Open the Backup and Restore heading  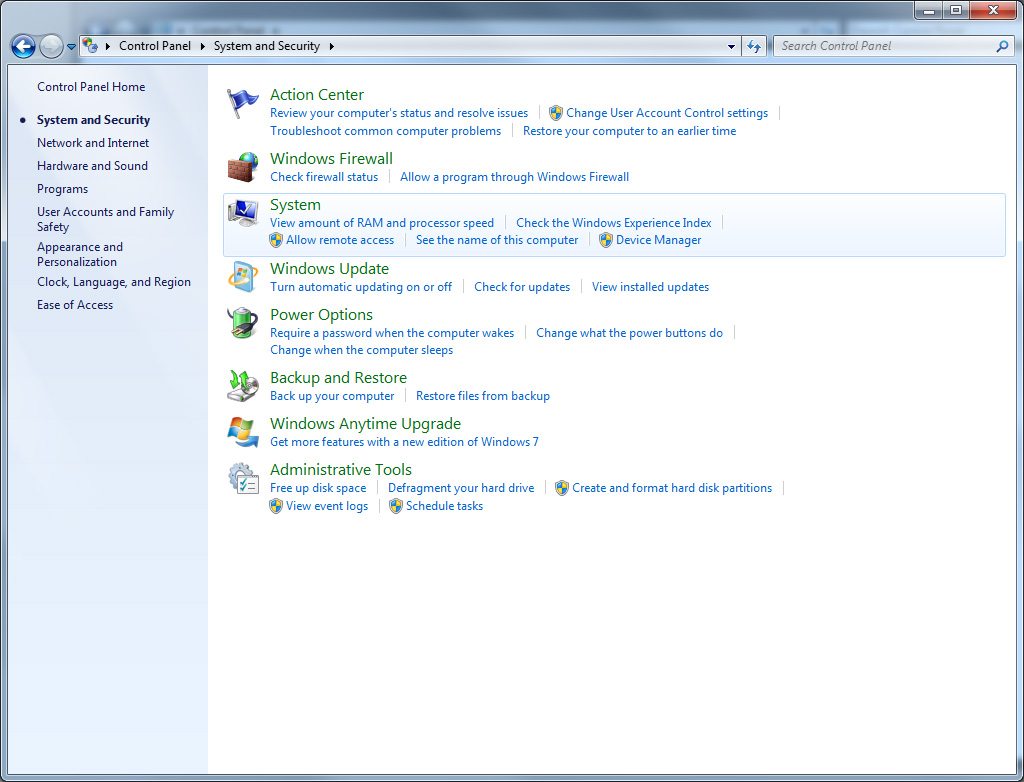tap(338, 378)
